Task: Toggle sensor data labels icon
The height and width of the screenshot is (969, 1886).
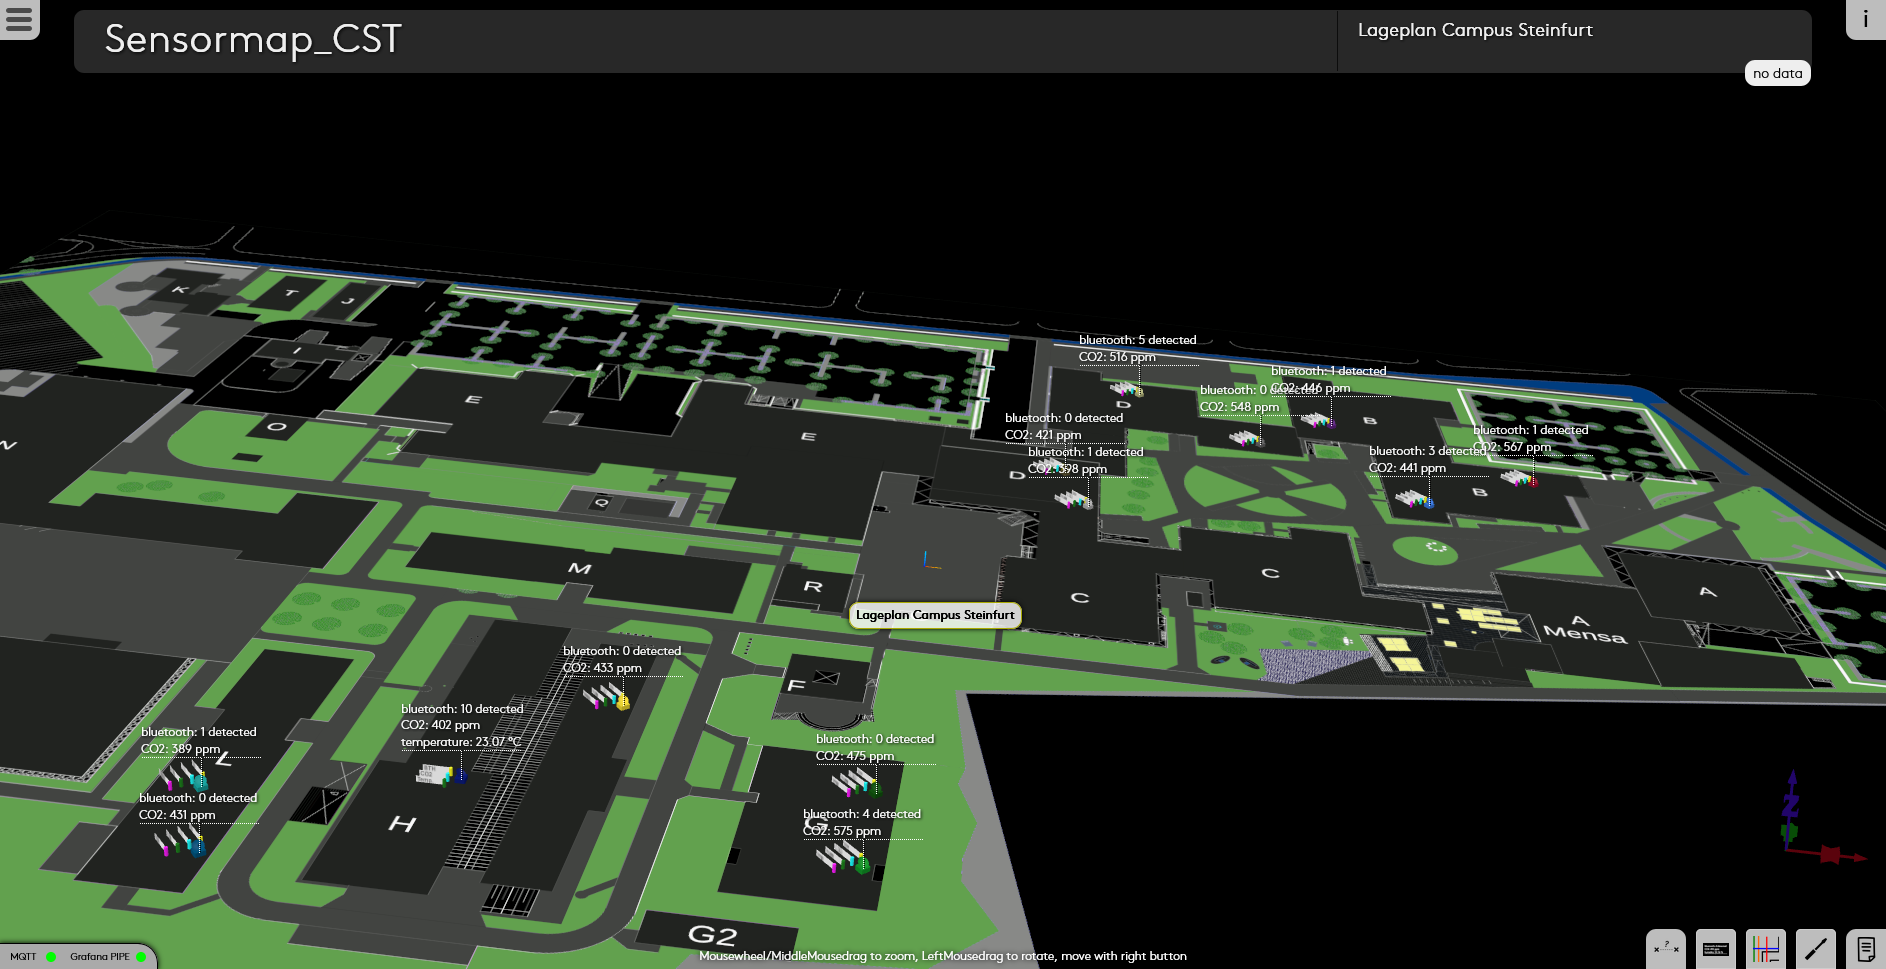Action: click(1716, 948)
